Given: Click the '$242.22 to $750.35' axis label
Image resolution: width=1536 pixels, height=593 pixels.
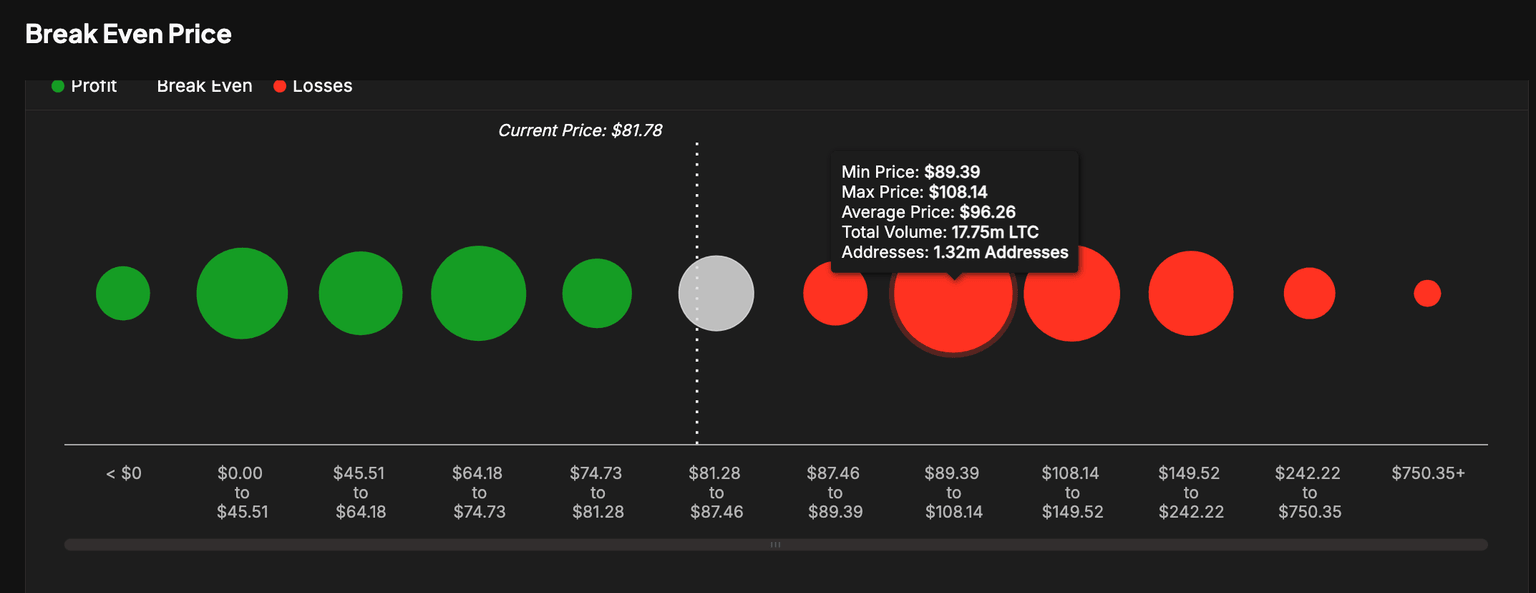Looking at the screenshot, I should tap(1309, 492).
